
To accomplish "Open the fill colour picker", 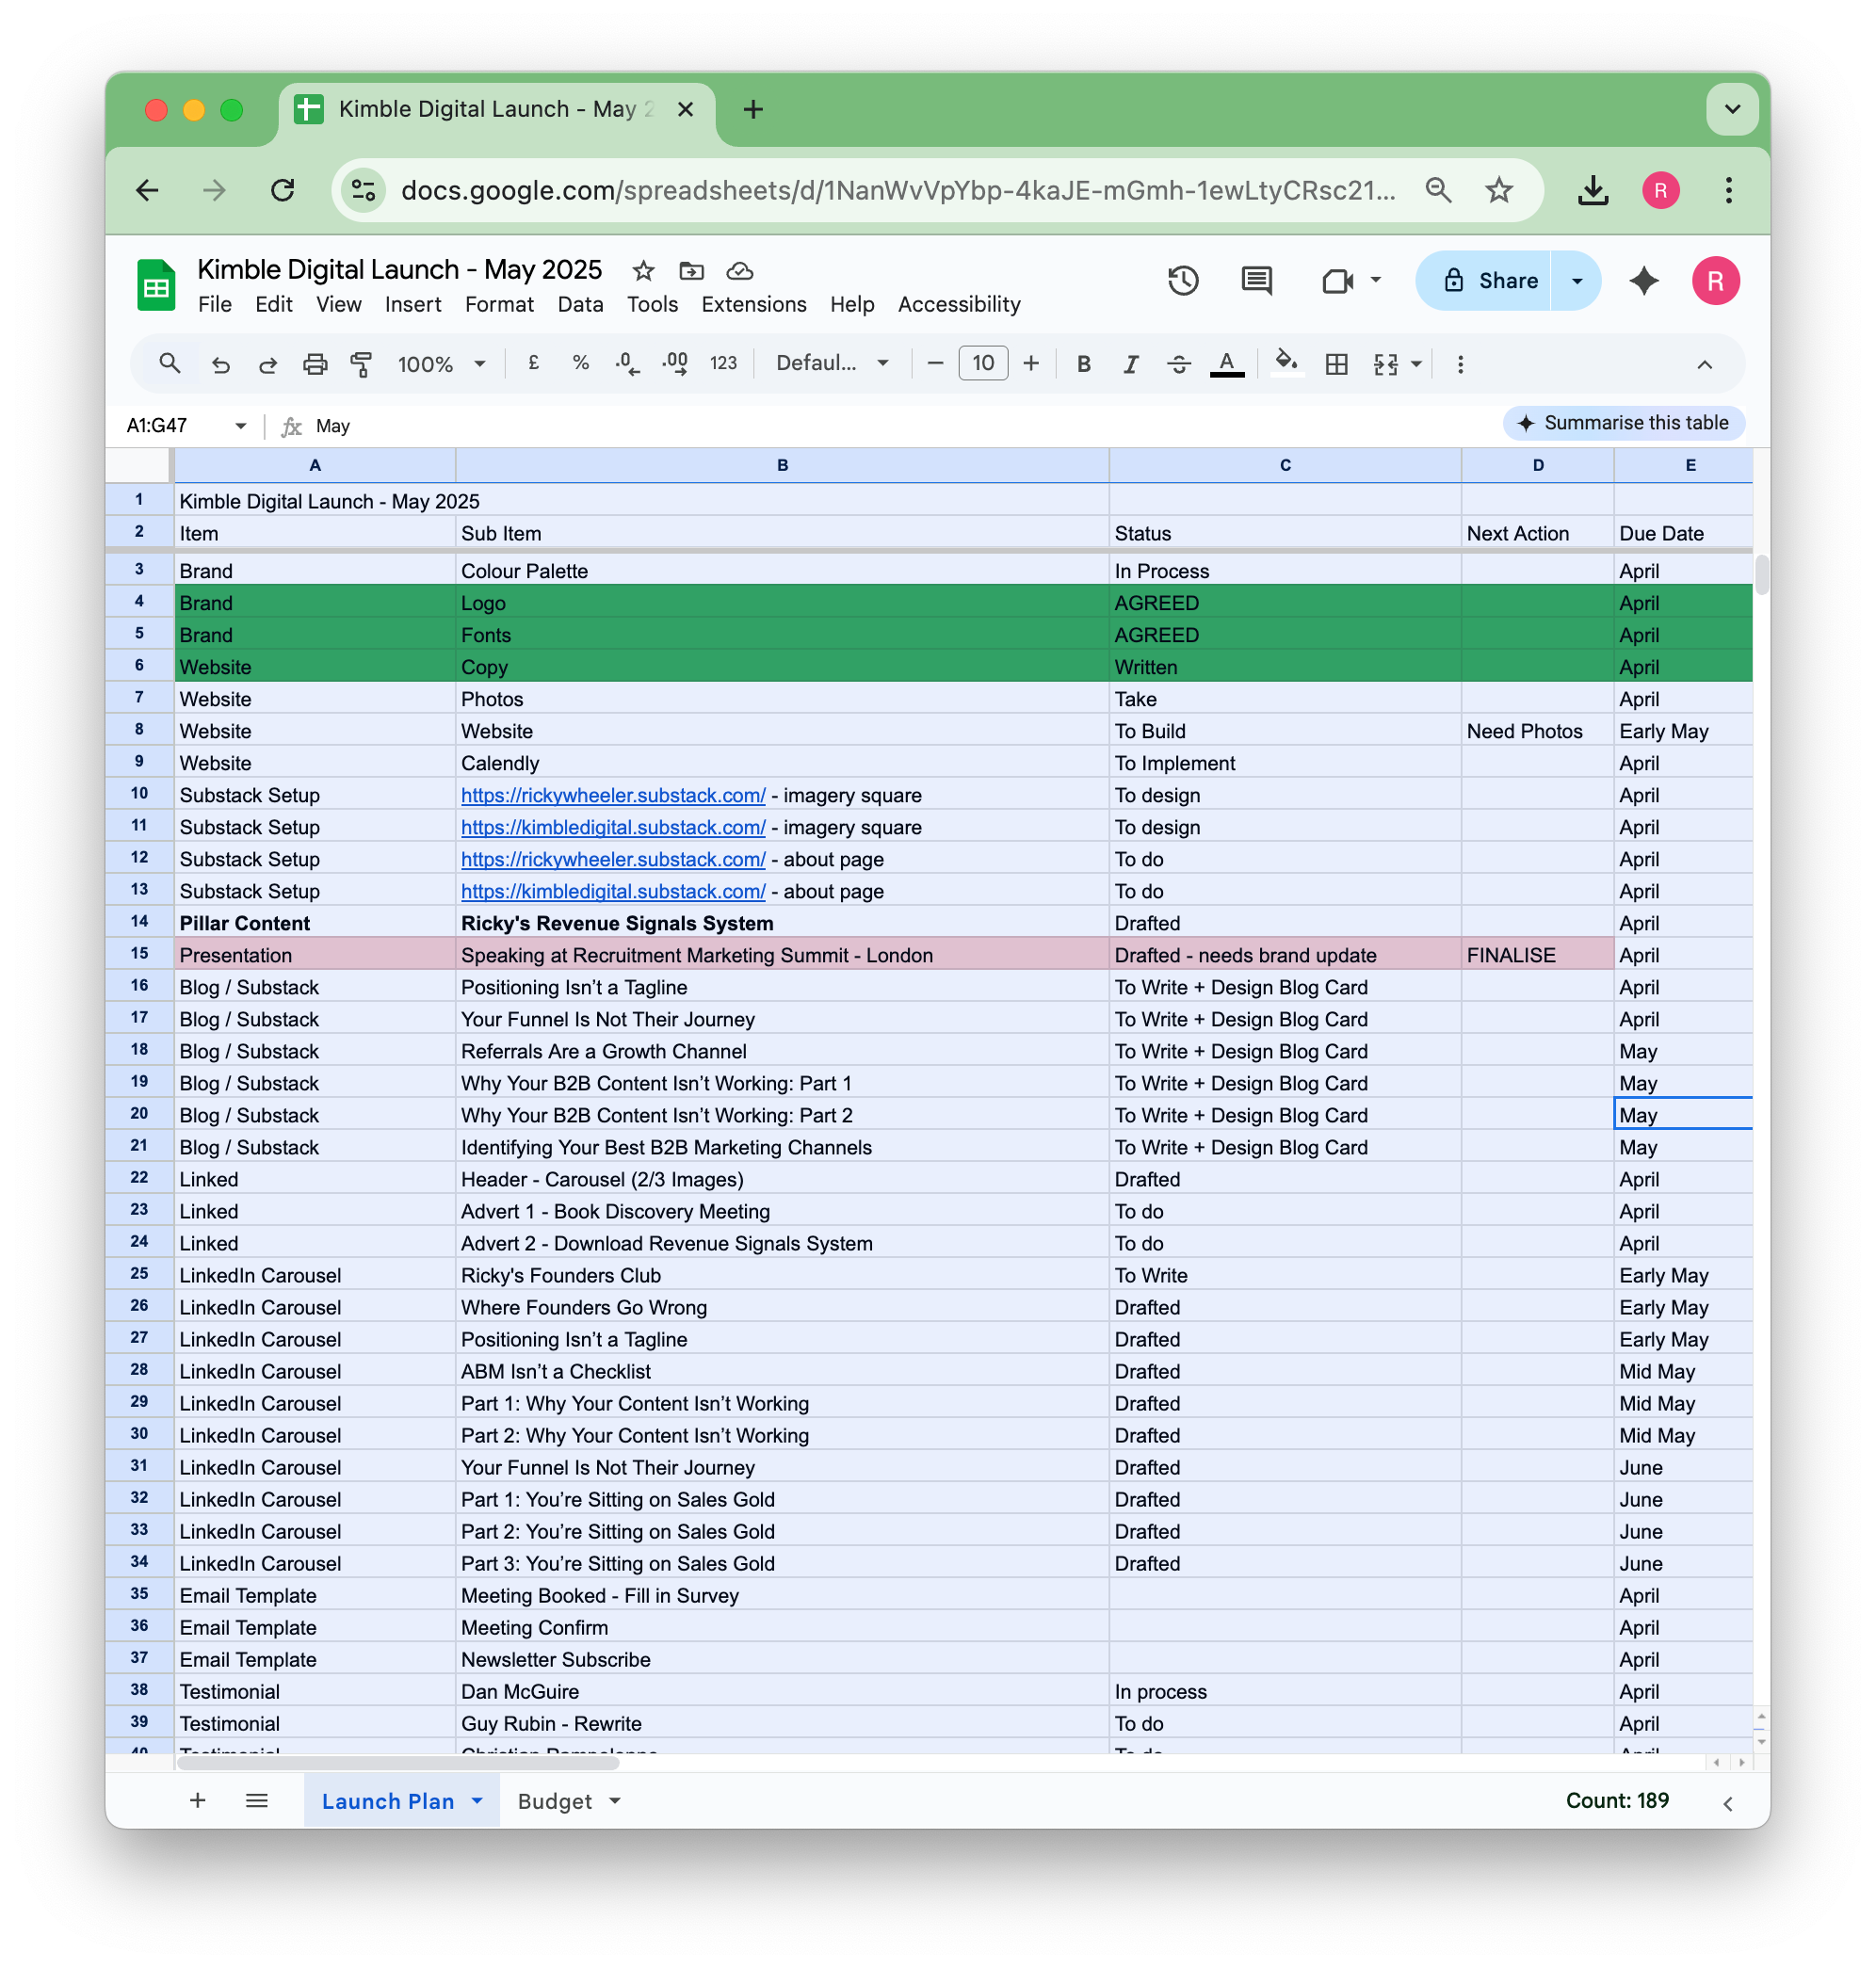I will pos(1286,362).
